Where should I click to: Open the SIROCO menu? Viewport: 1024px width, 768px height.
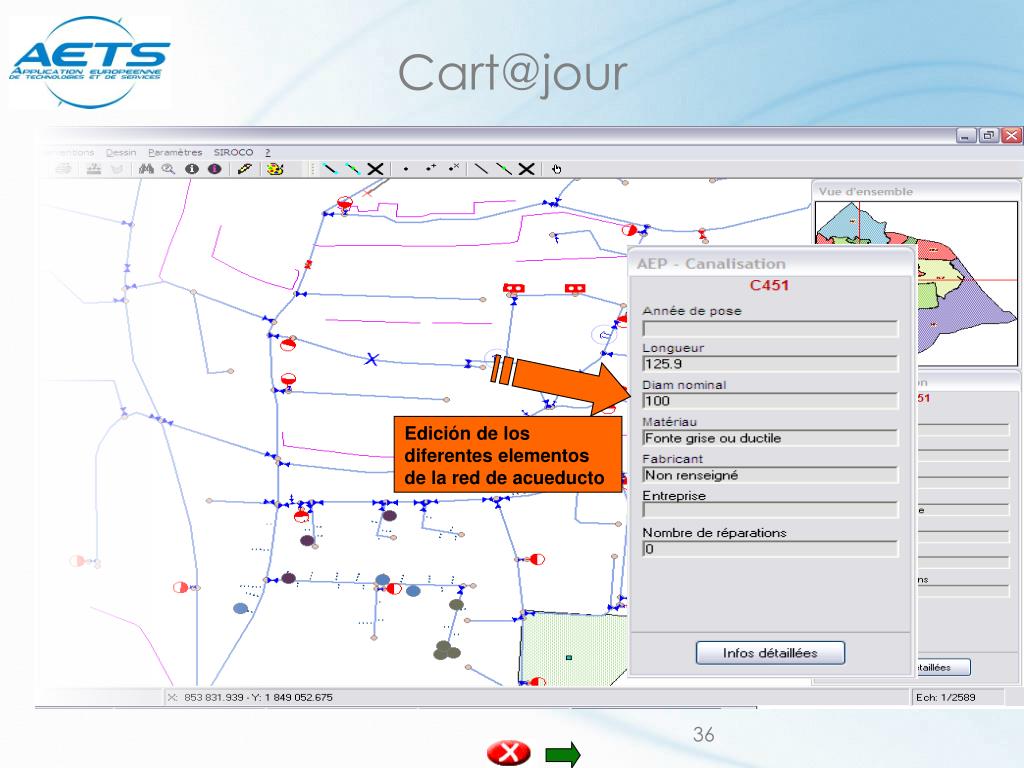tap(233, 152)
